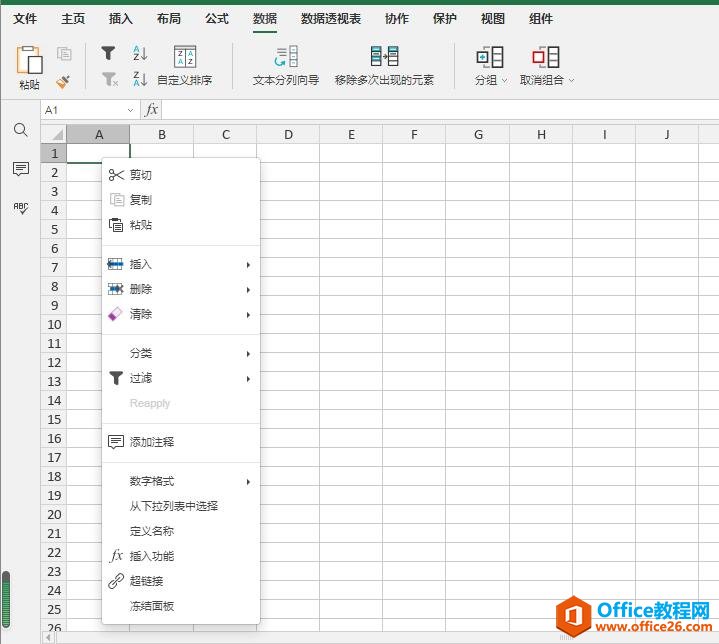The height and width of the screenshot is (644, 719).
Task: Switch to the Formula (公式) tab
Action: (217, 19)
